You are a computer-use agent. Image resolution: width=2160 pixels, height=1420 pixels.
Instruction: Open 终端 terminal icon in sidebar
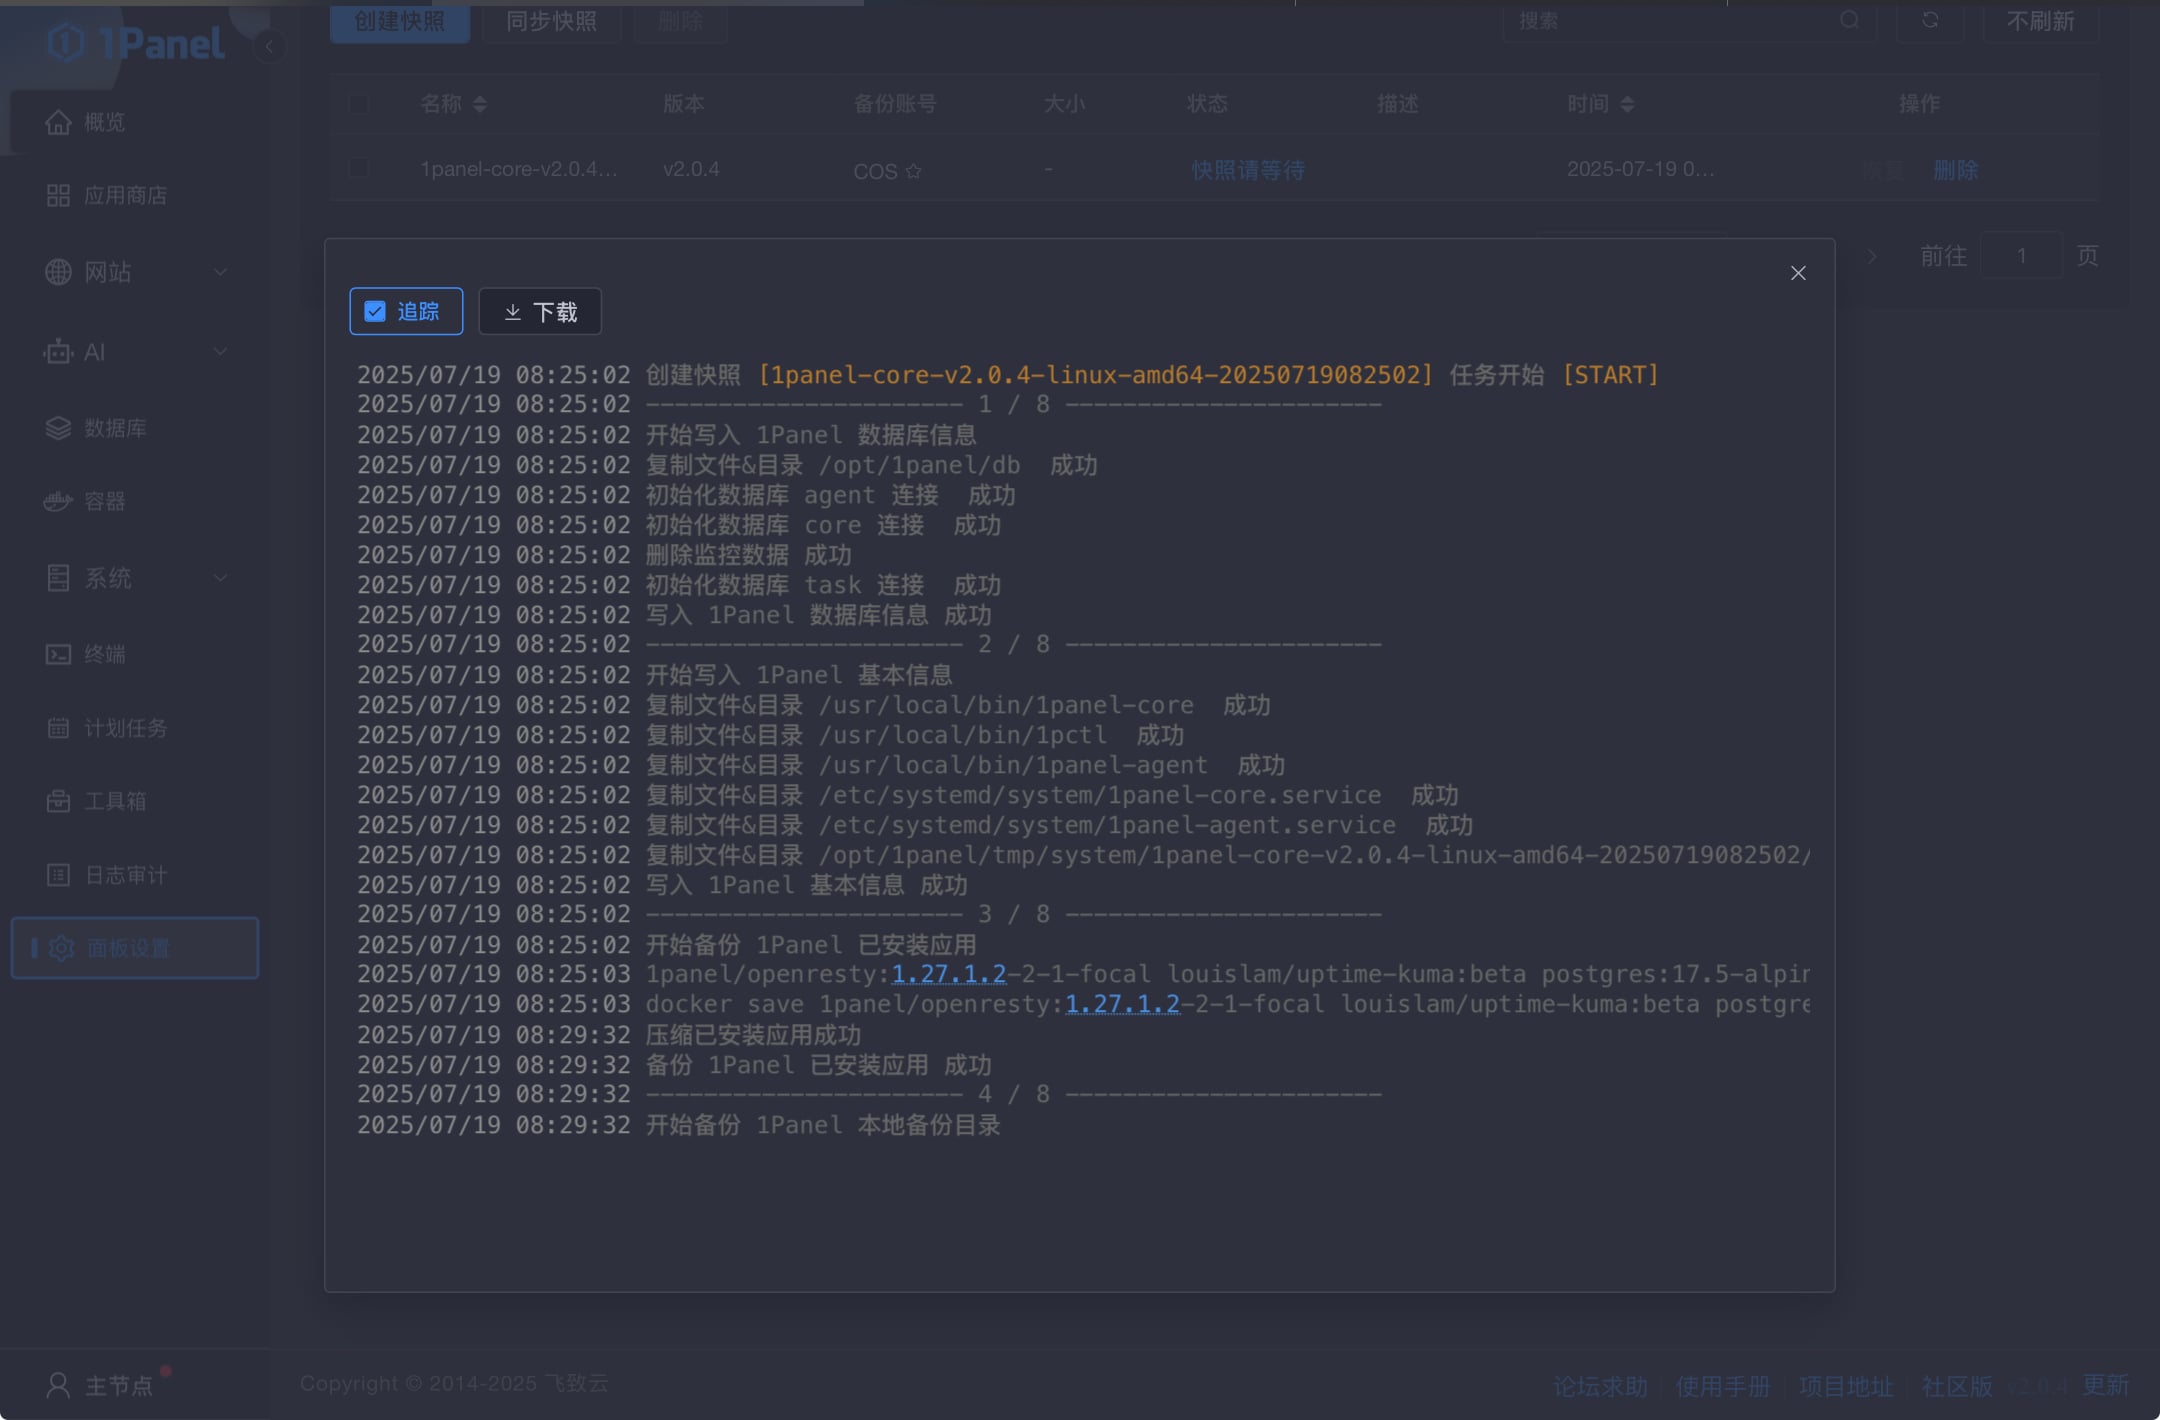58,654
